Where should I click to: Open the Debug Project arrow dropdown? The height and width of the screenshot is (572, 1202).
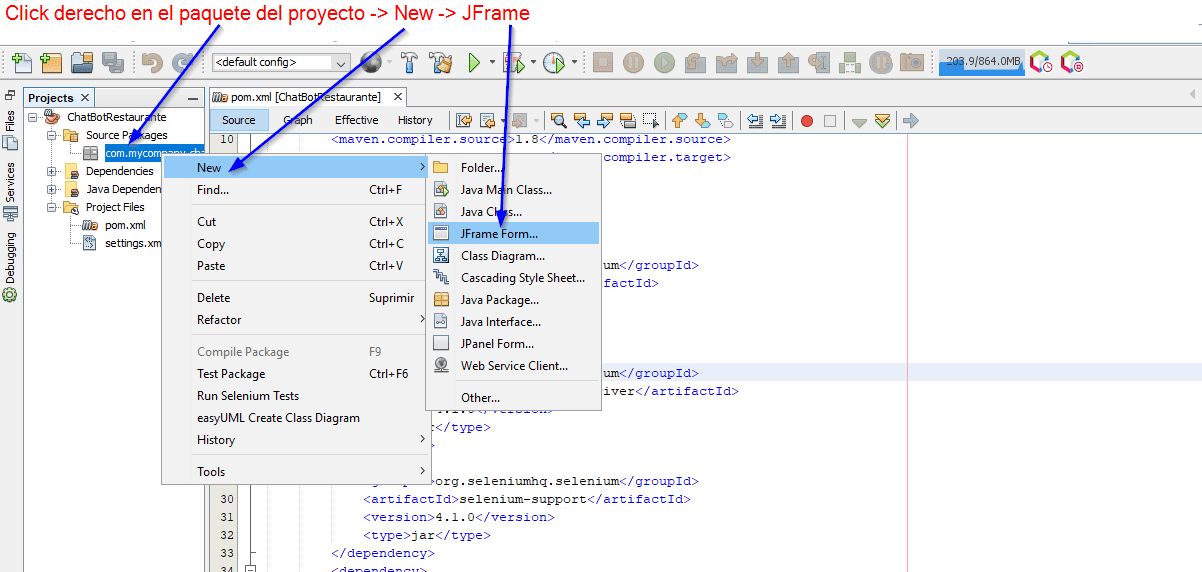533,62
